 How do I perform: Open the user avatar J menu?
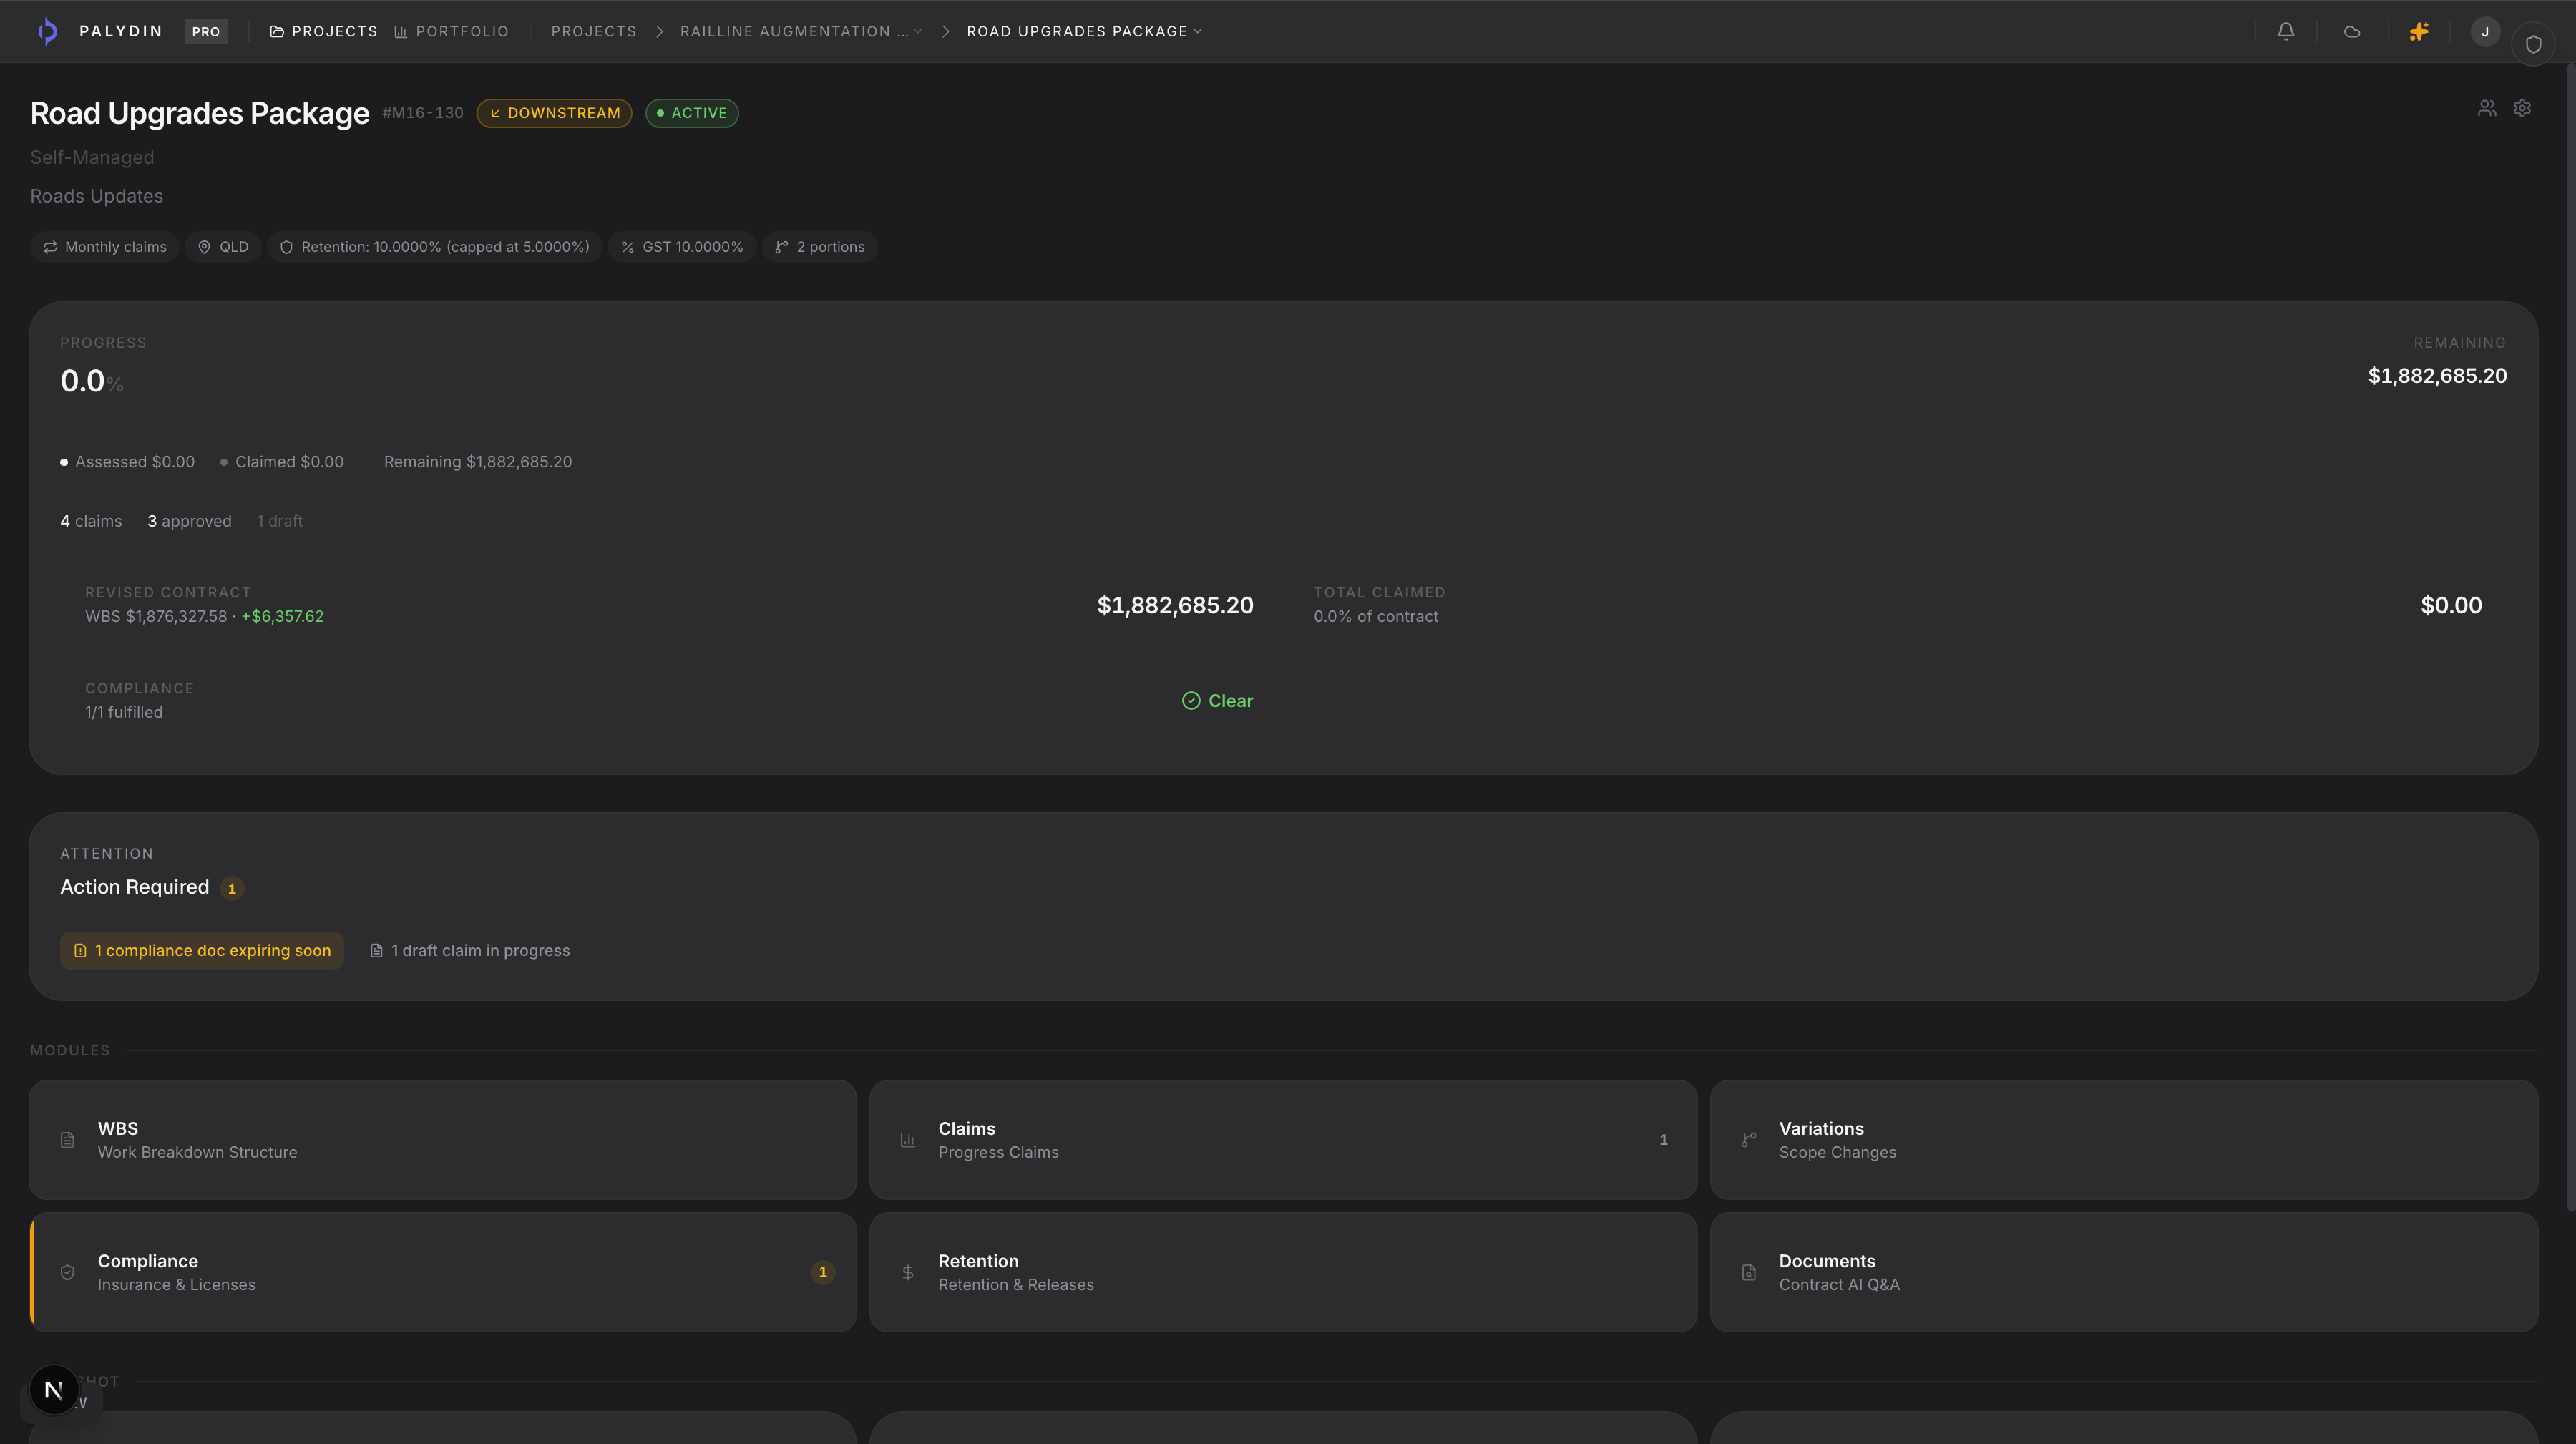(2484, 32)
